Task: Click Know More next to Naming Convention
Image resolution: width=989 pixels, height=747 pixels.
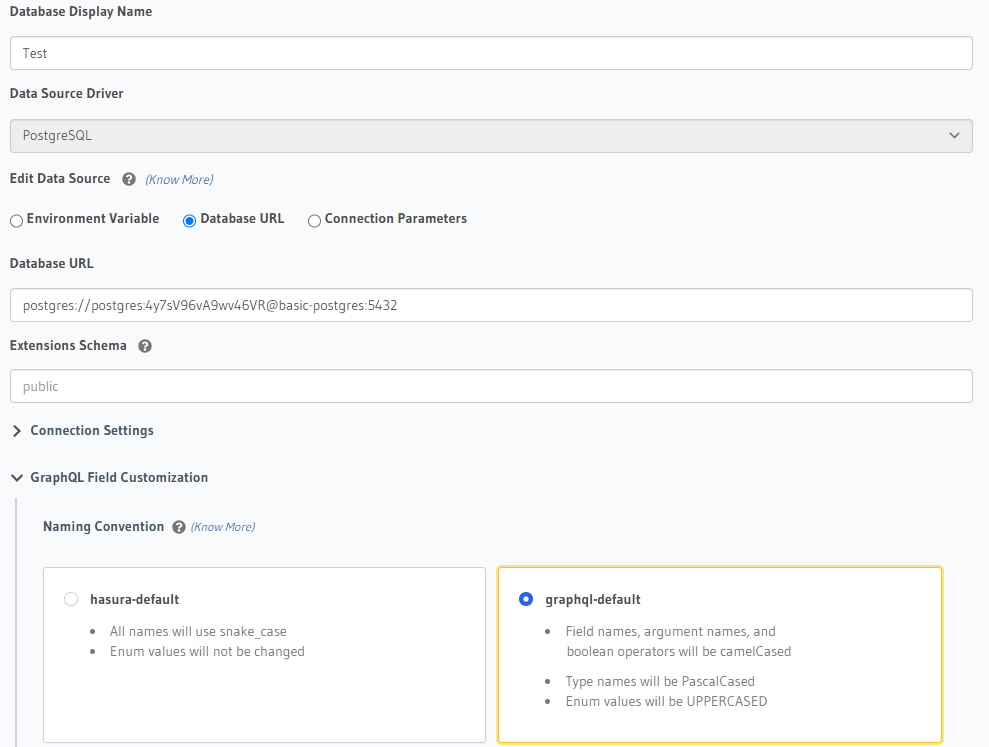Action: 222,526
